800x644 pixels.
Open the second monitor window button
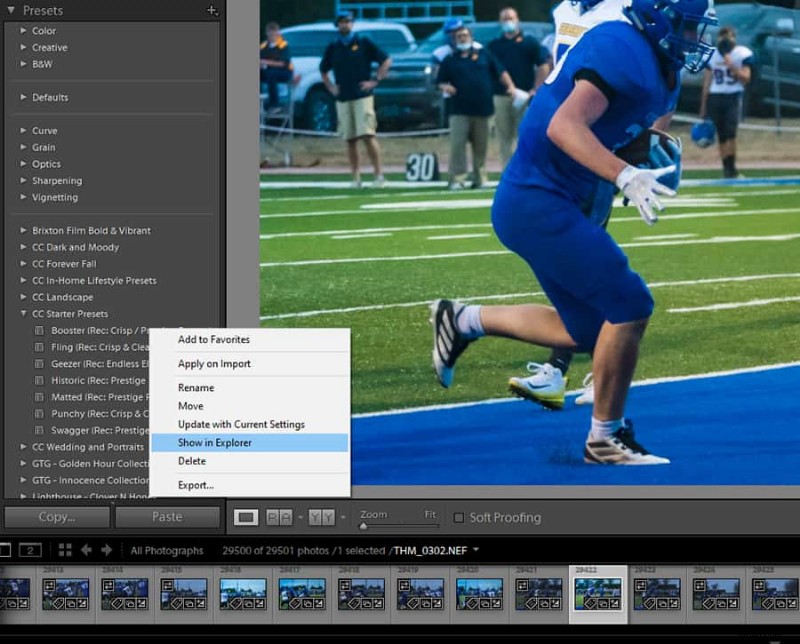30,550
